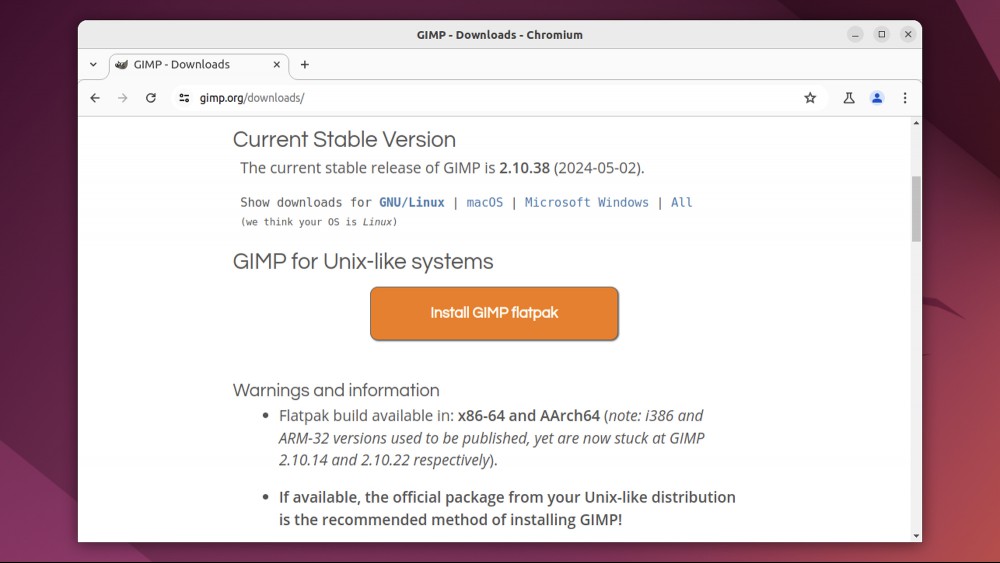
Task: Show downloads for Microsoft Windows
Action: click(x=587, y=202)
